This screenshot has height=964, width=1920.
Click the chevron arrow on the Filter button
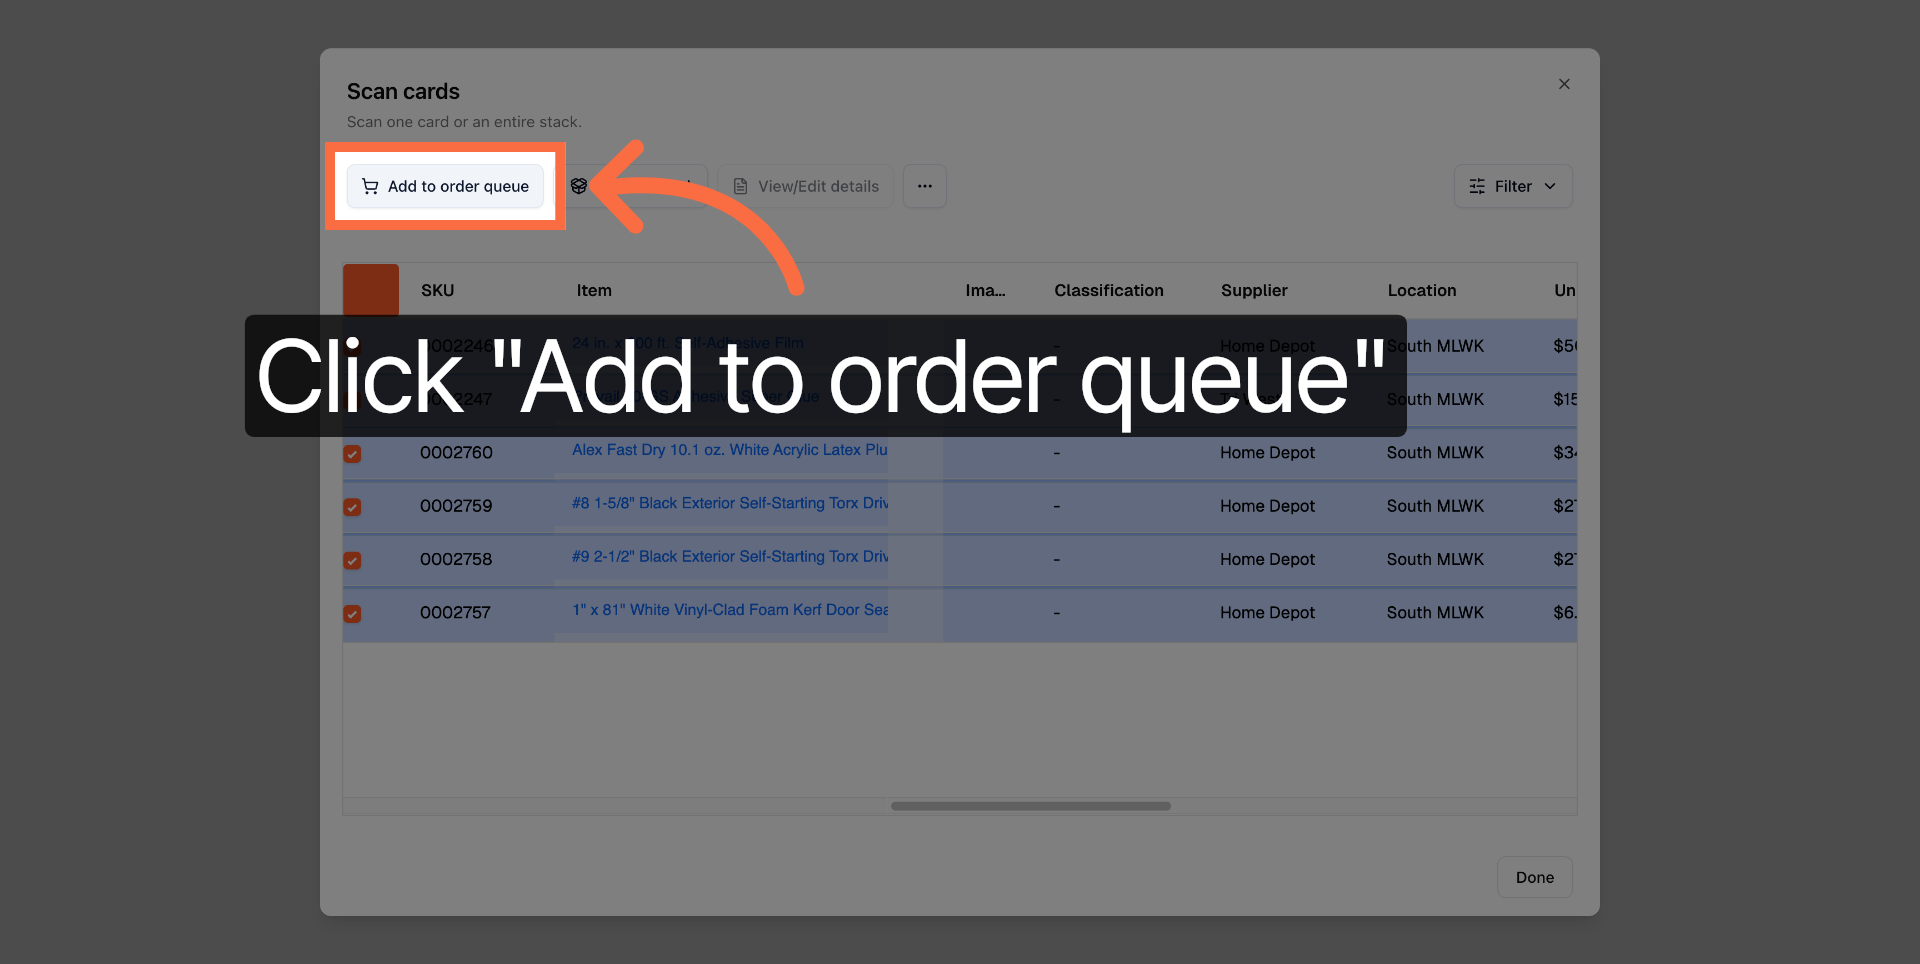(1550, 186)
